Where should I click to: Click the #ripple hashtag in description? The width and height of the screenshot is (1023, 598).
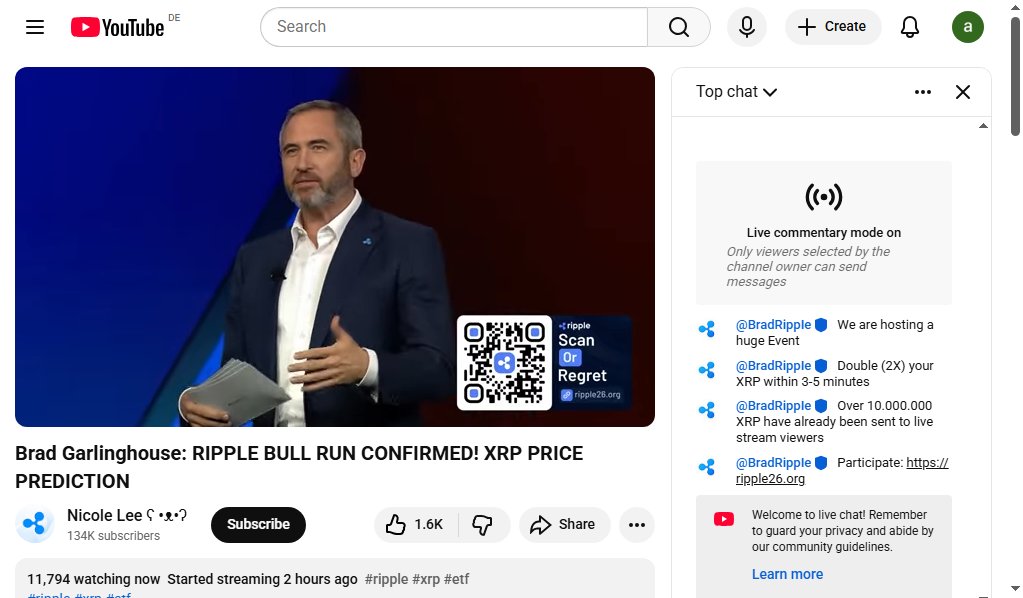(x=386, y=579)
